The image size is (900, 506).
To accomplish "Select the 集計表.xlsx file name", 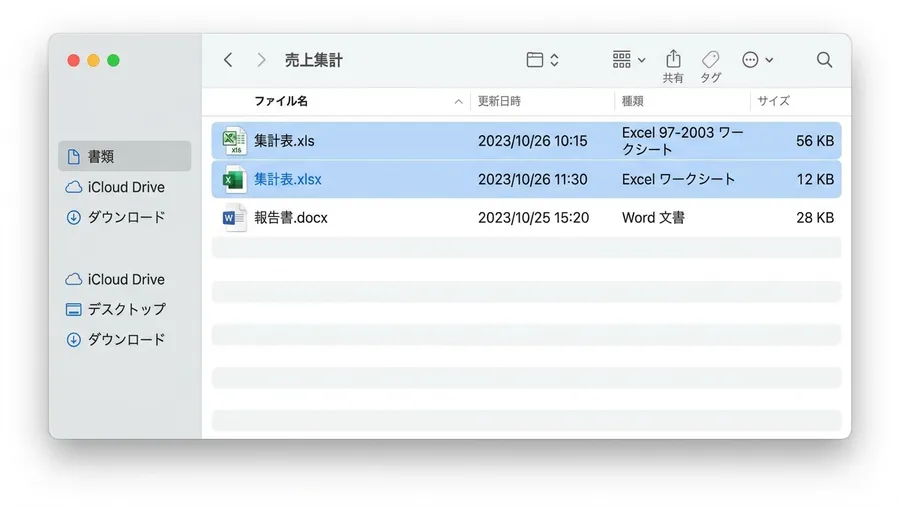I will click(x=288, y=179).
